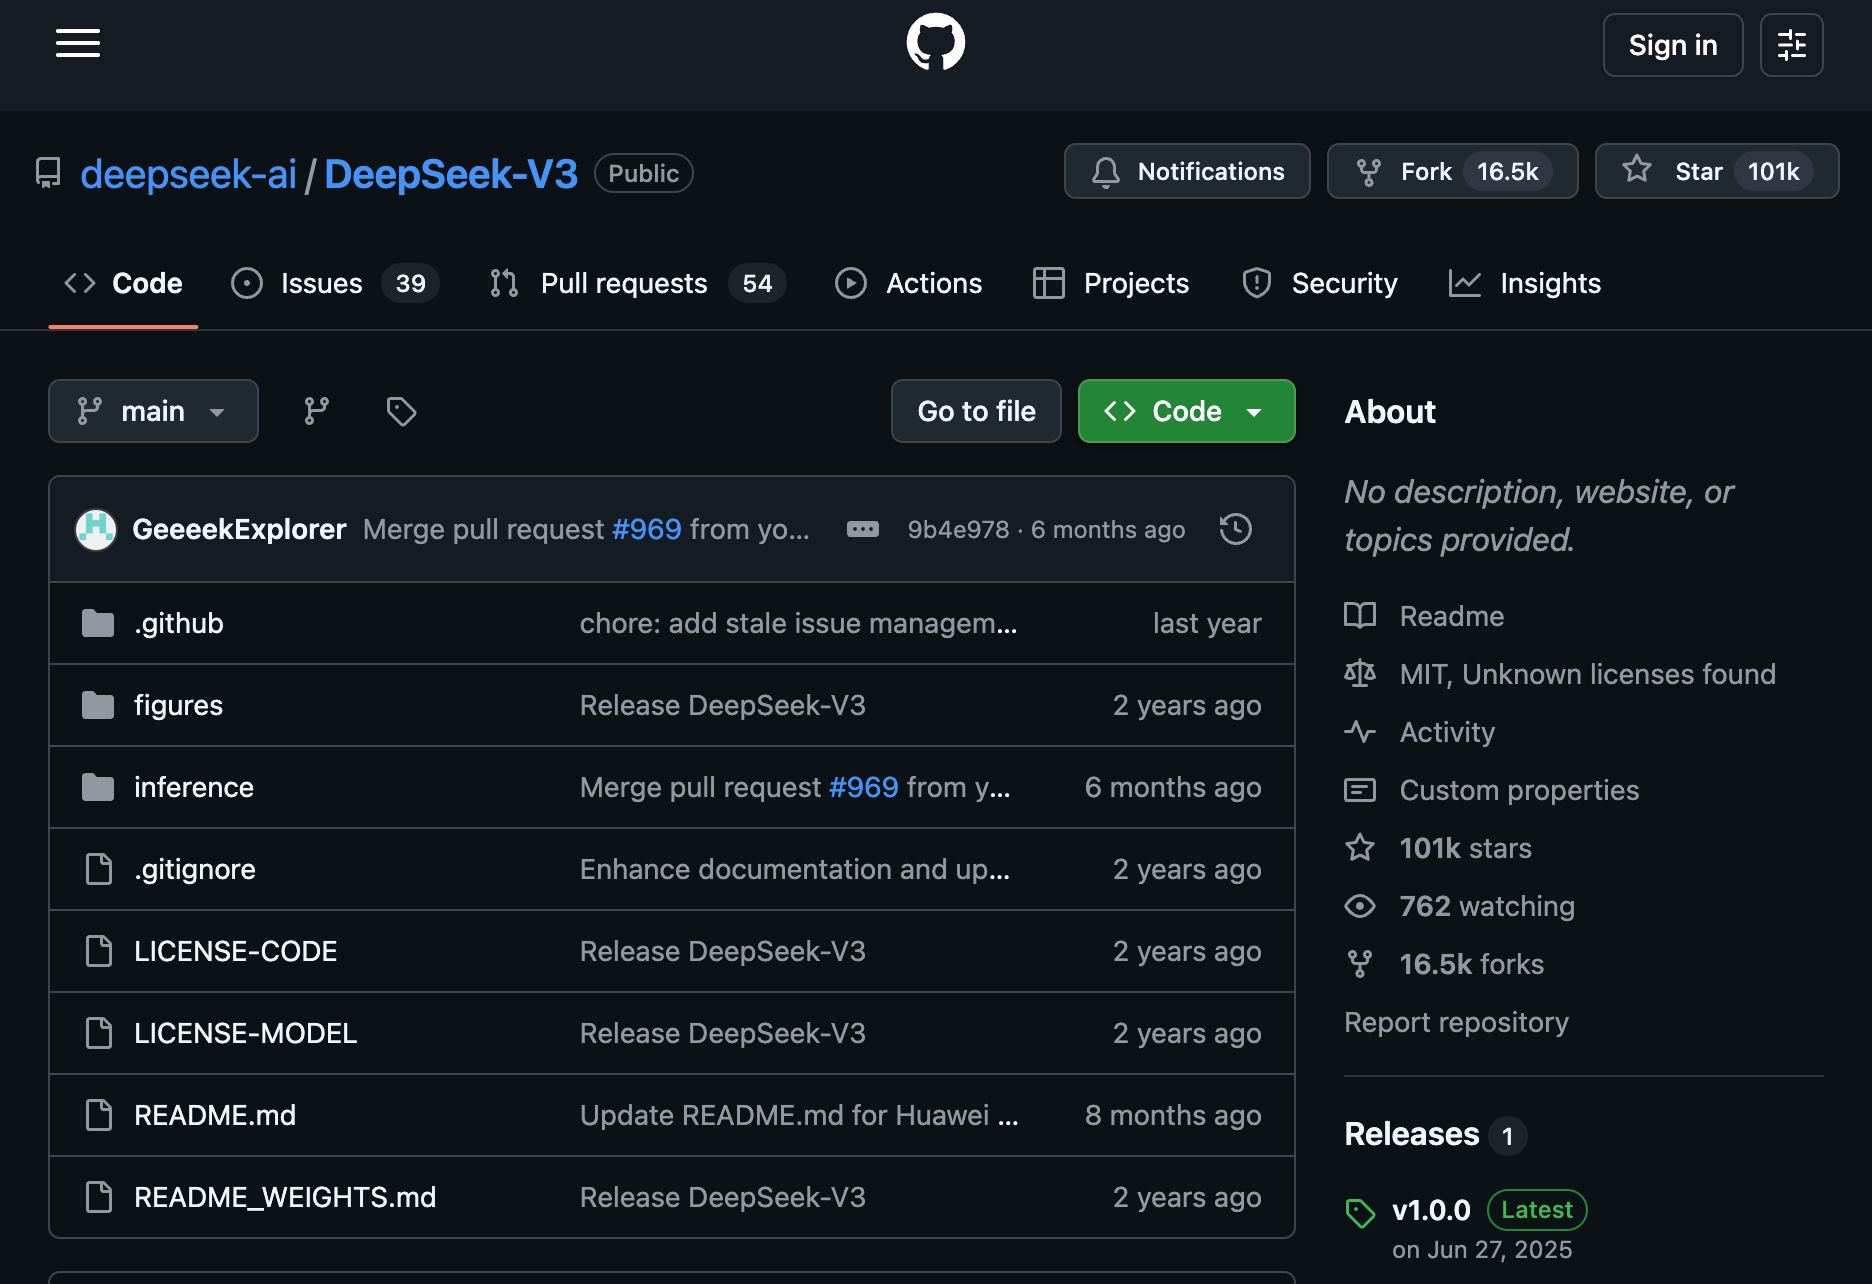Switch to the Issues tab
This screenshot has height=1284, width=1872.
click(x=334, y=283)
